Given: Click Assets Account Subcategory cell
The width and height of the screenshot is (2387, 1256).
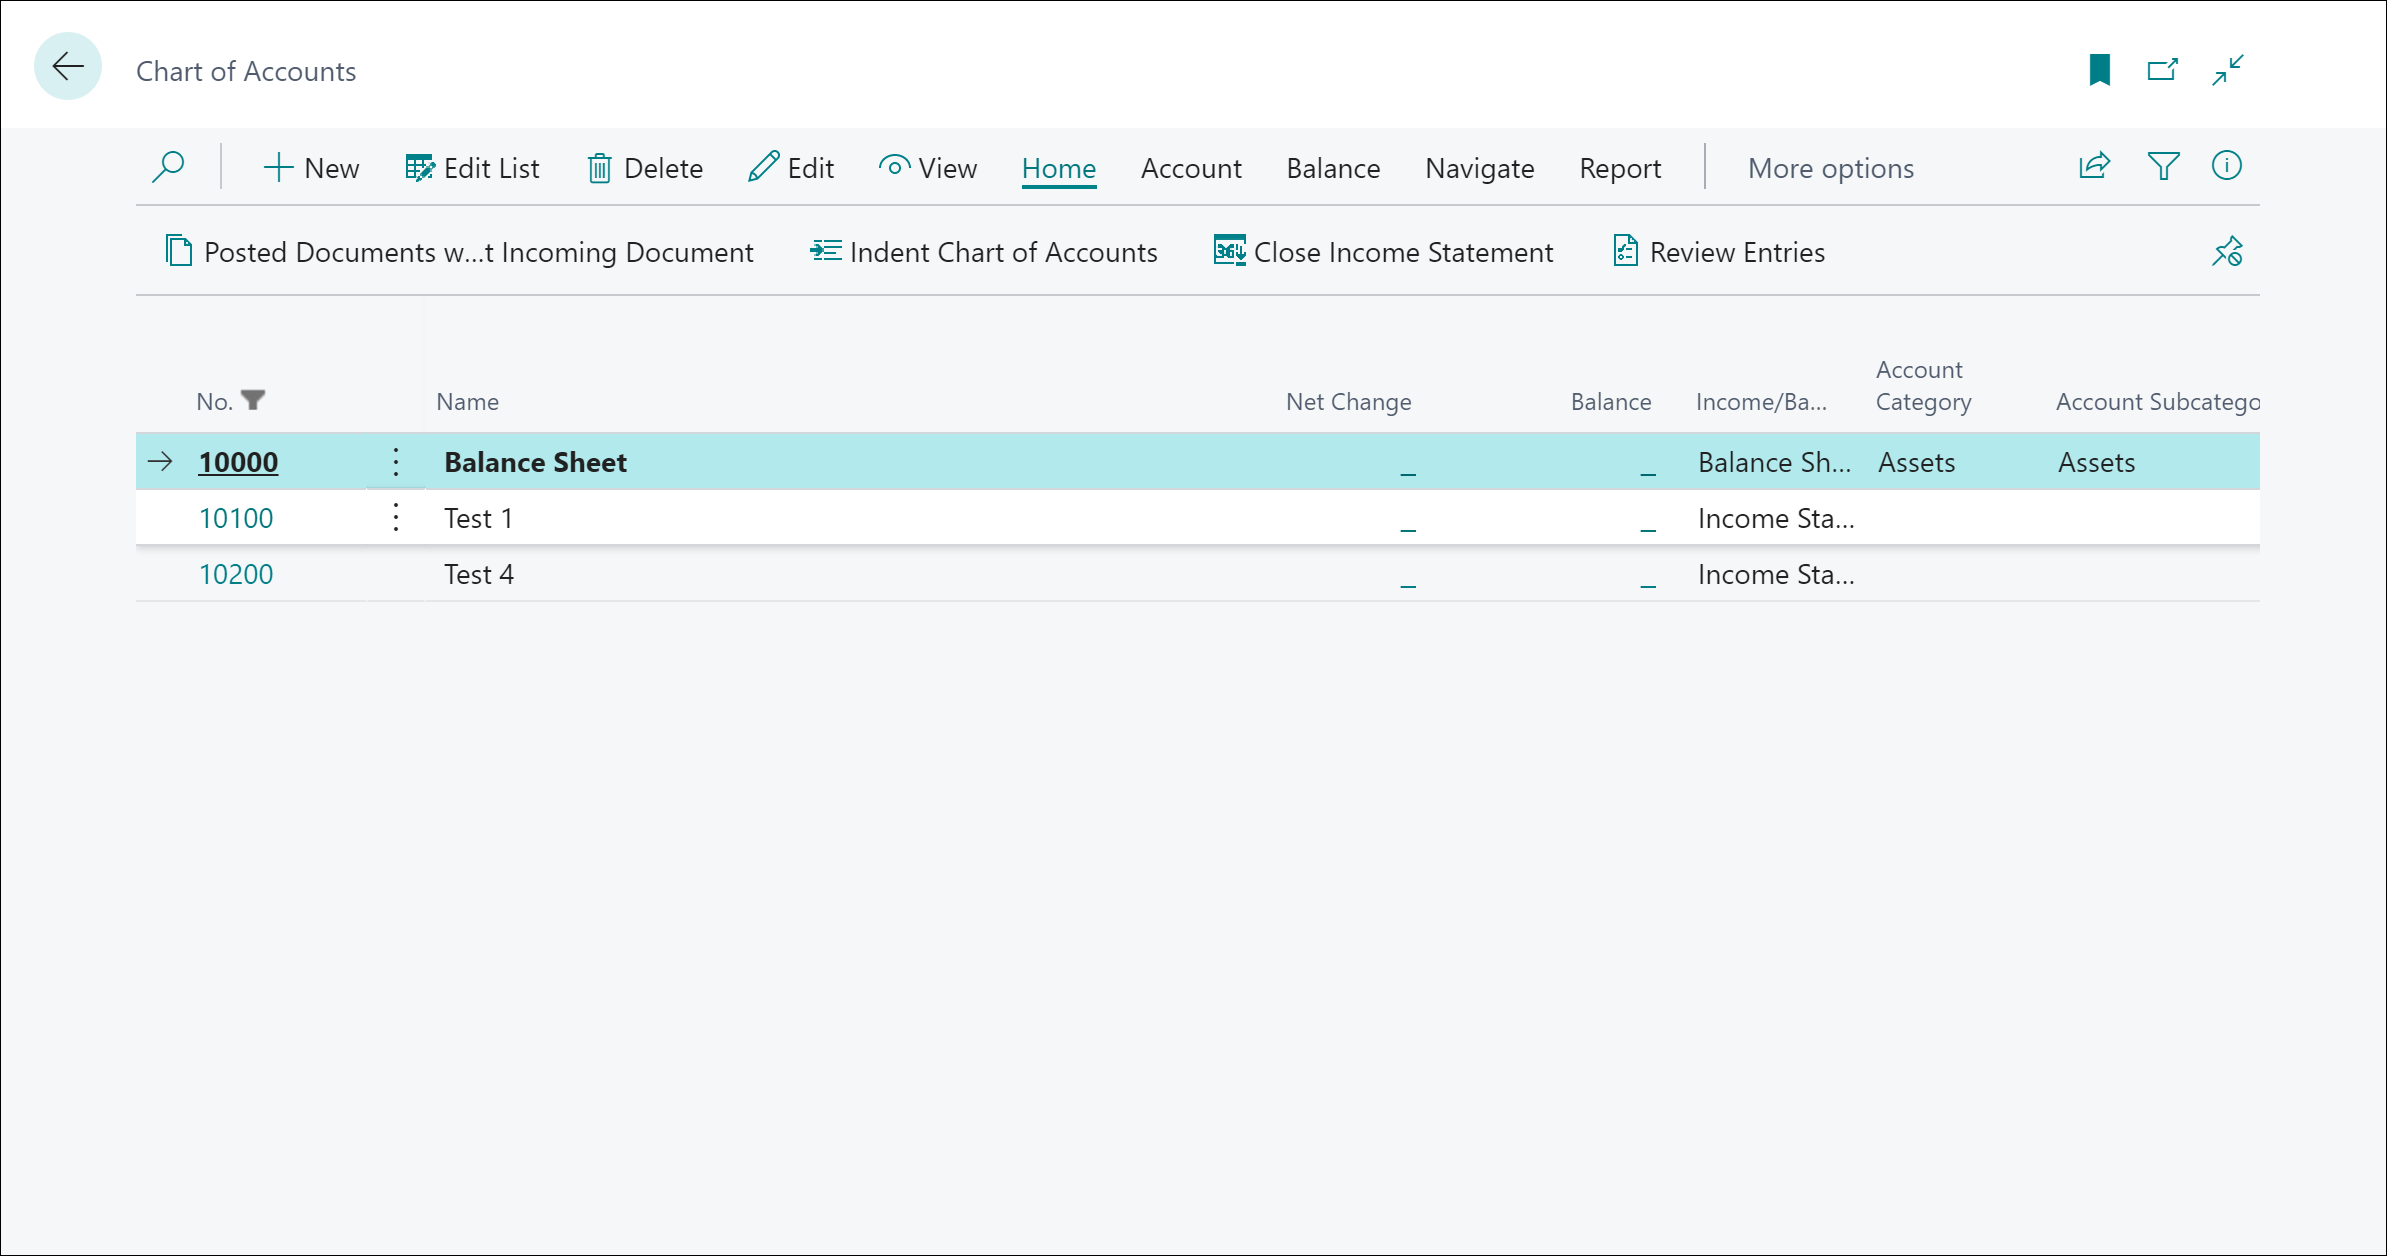Looking at the screenshot, I should pos(2096,462).
